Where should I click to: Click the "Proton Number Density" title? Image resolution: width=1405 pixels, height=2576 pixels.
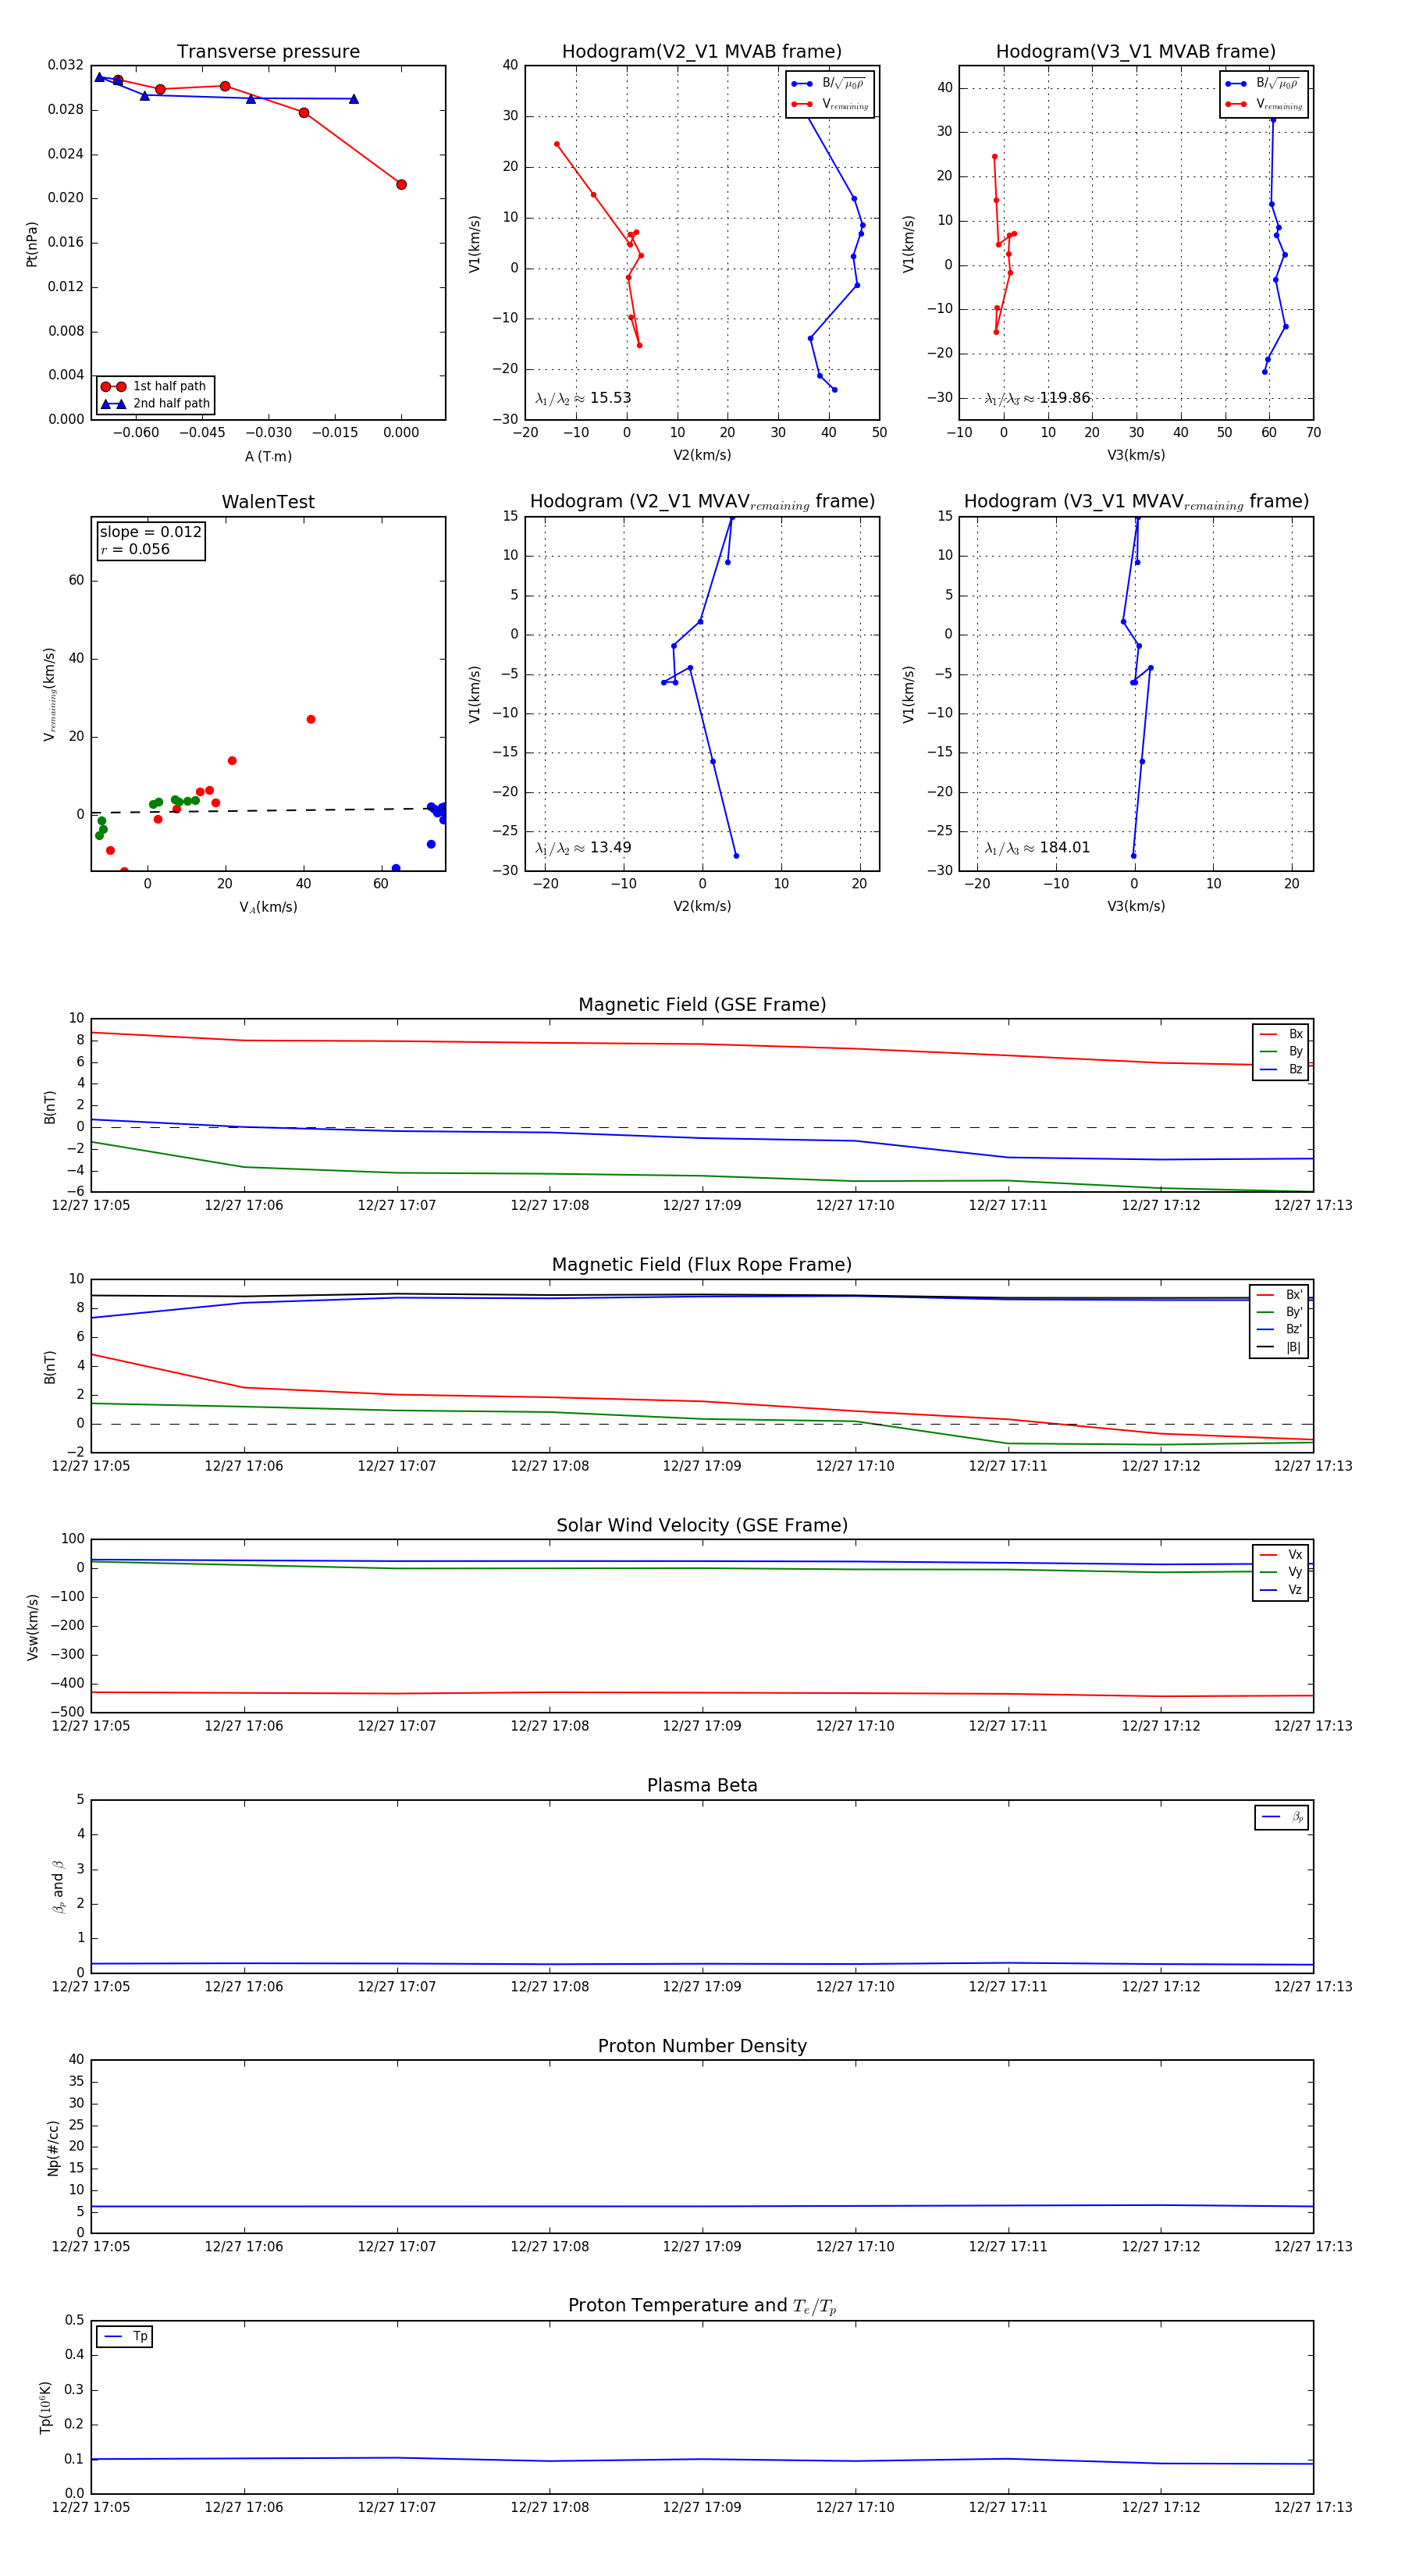click(x=702, y=2046)
